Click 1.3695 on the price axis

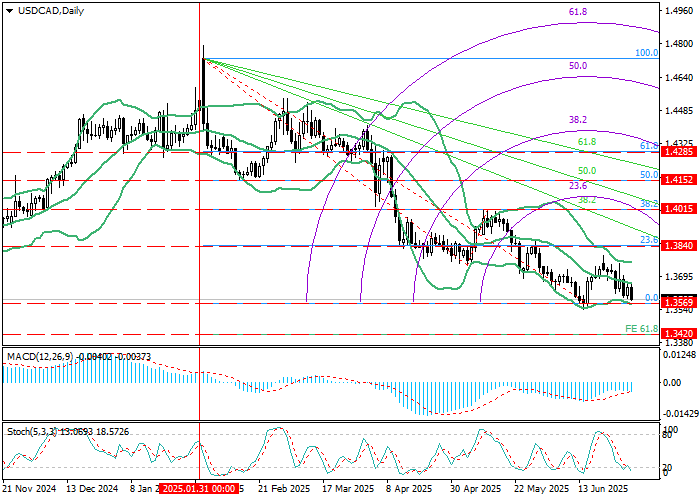[x=679, y=277]
